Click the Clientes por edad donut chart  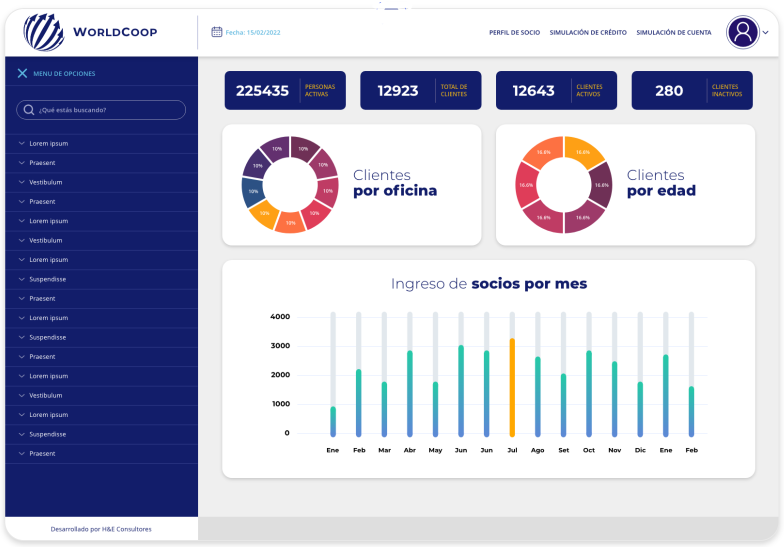564,184
